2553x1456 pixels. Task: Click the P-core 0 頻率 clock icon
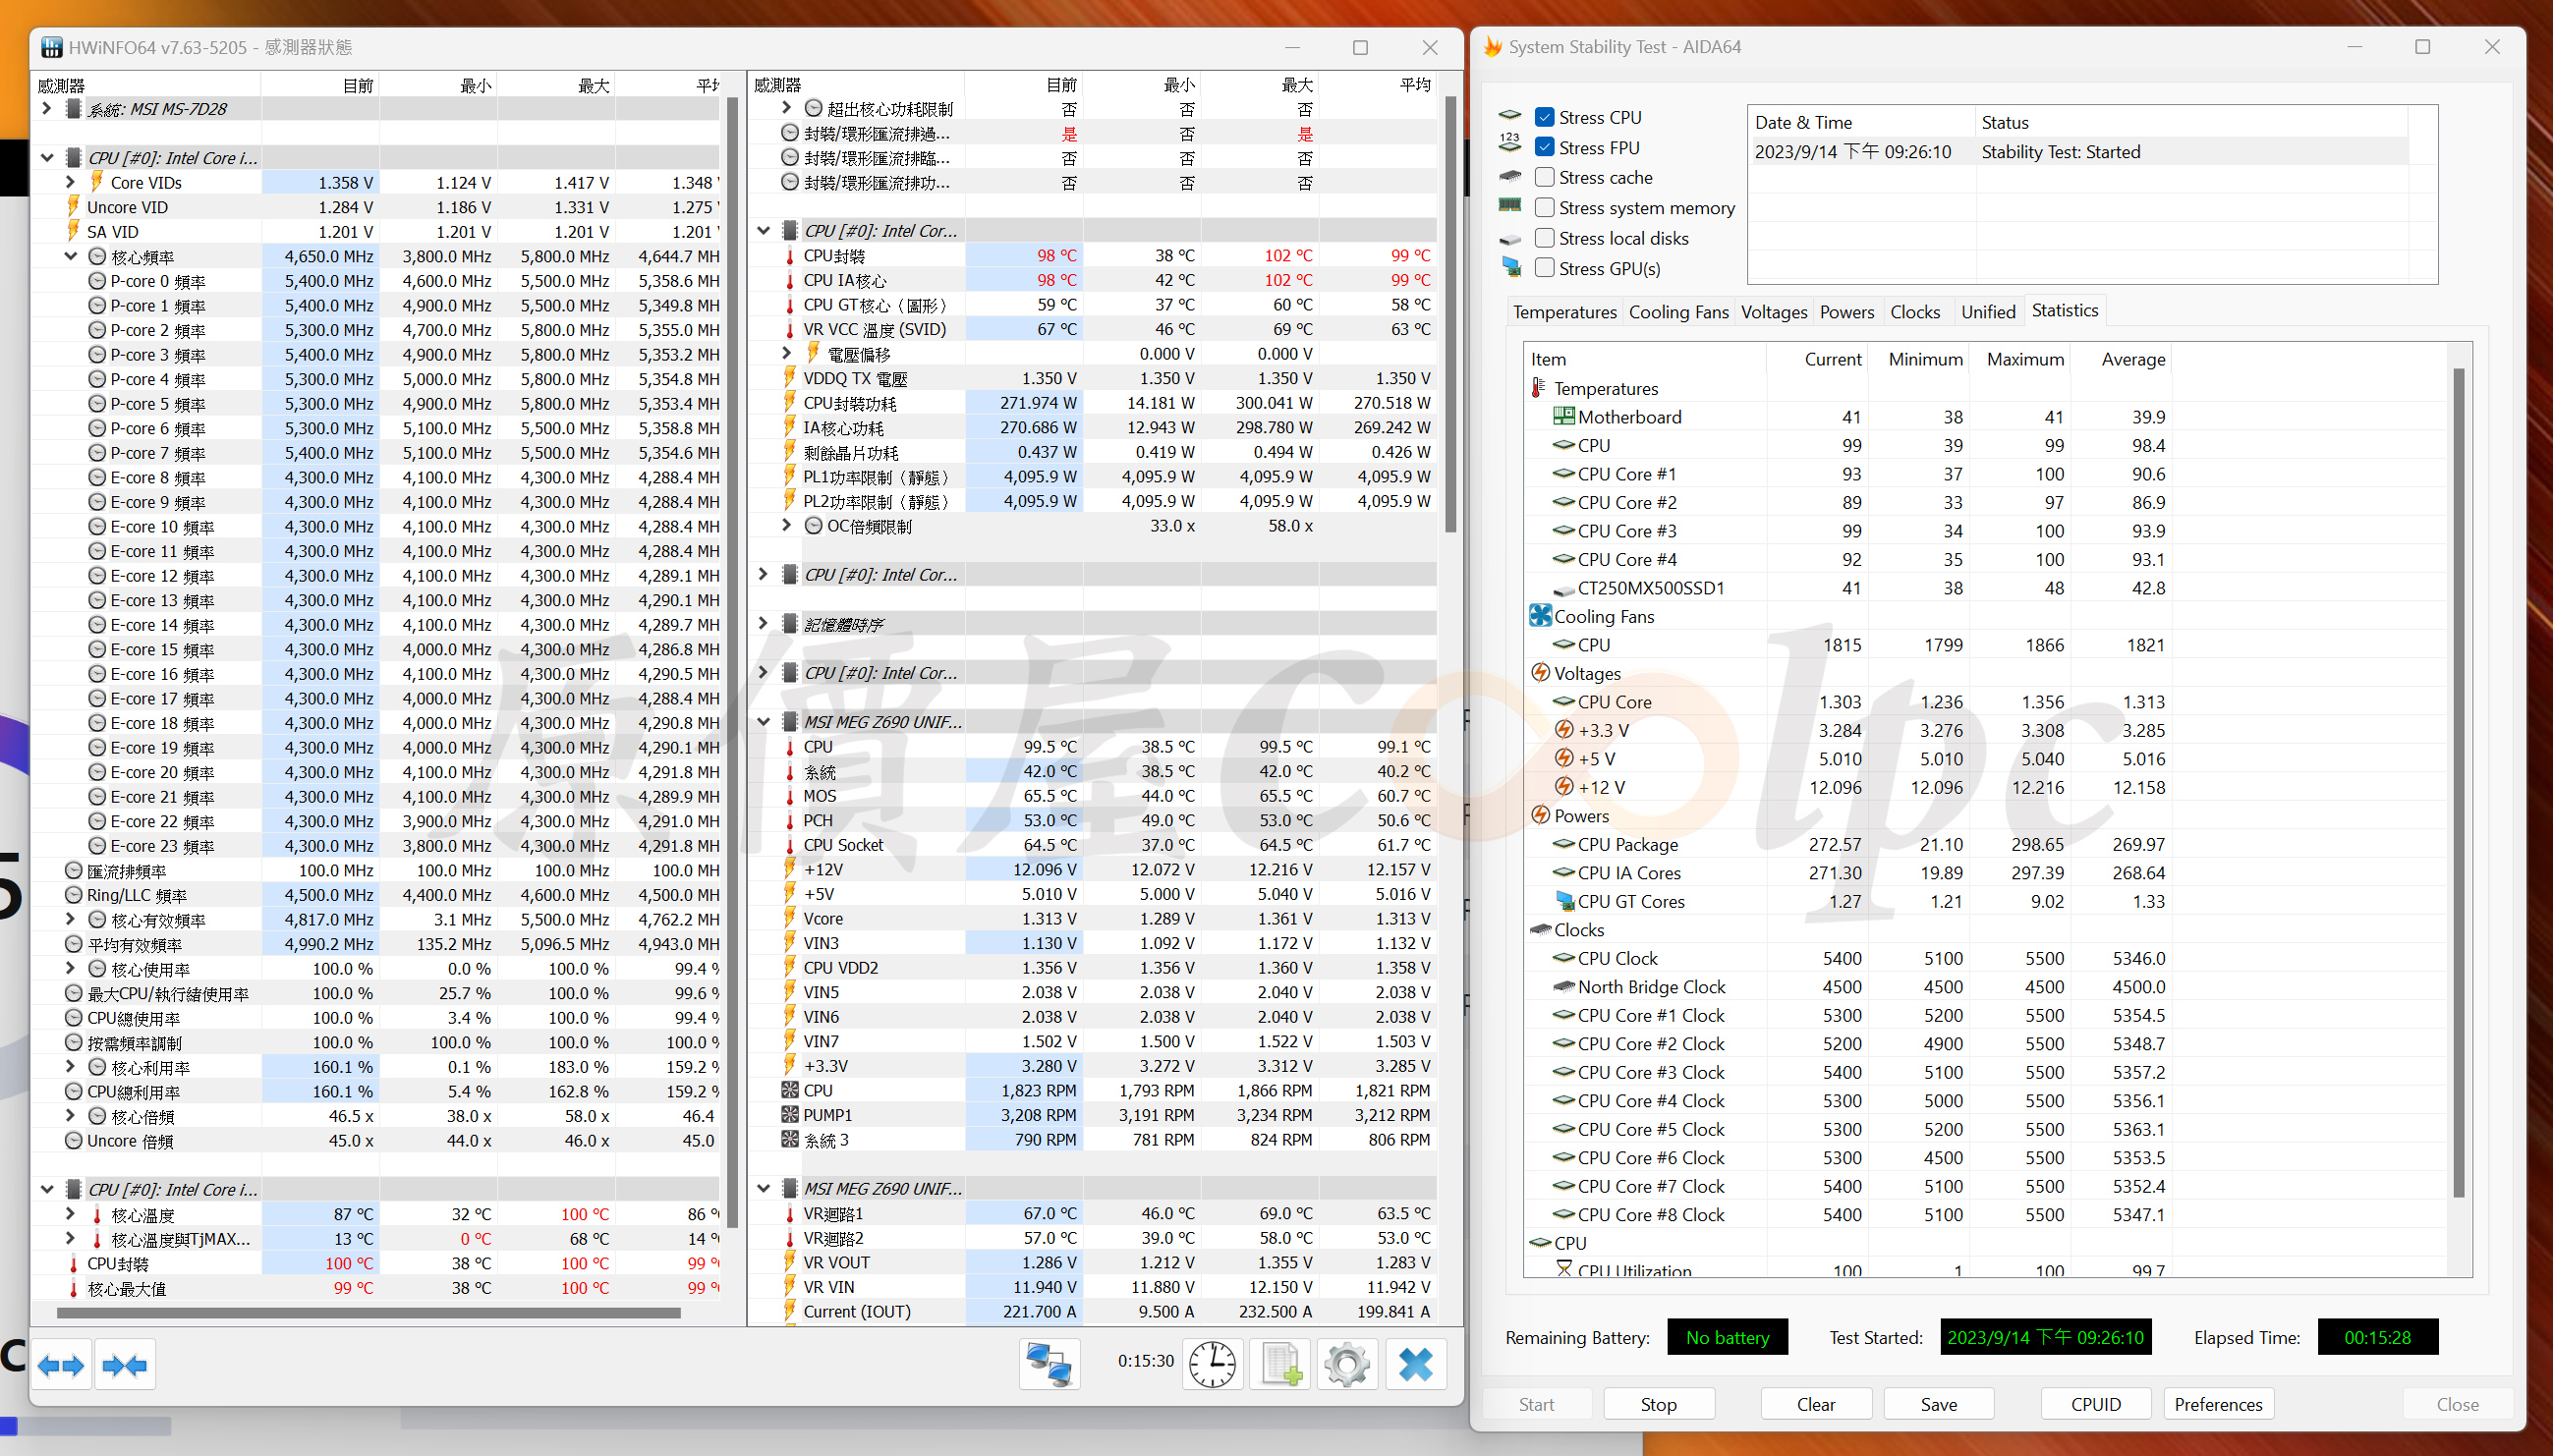(x=97, y=281)
